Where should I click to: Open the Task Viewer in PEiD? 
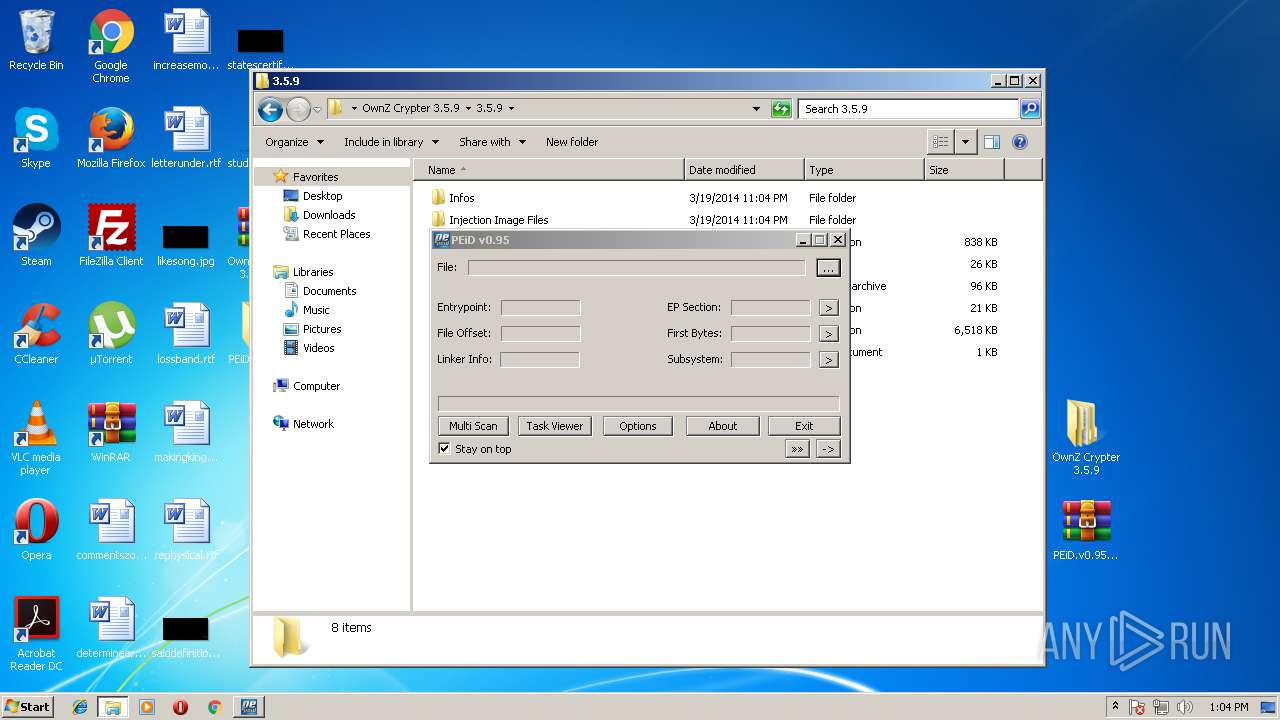click(x=554, y=426)
